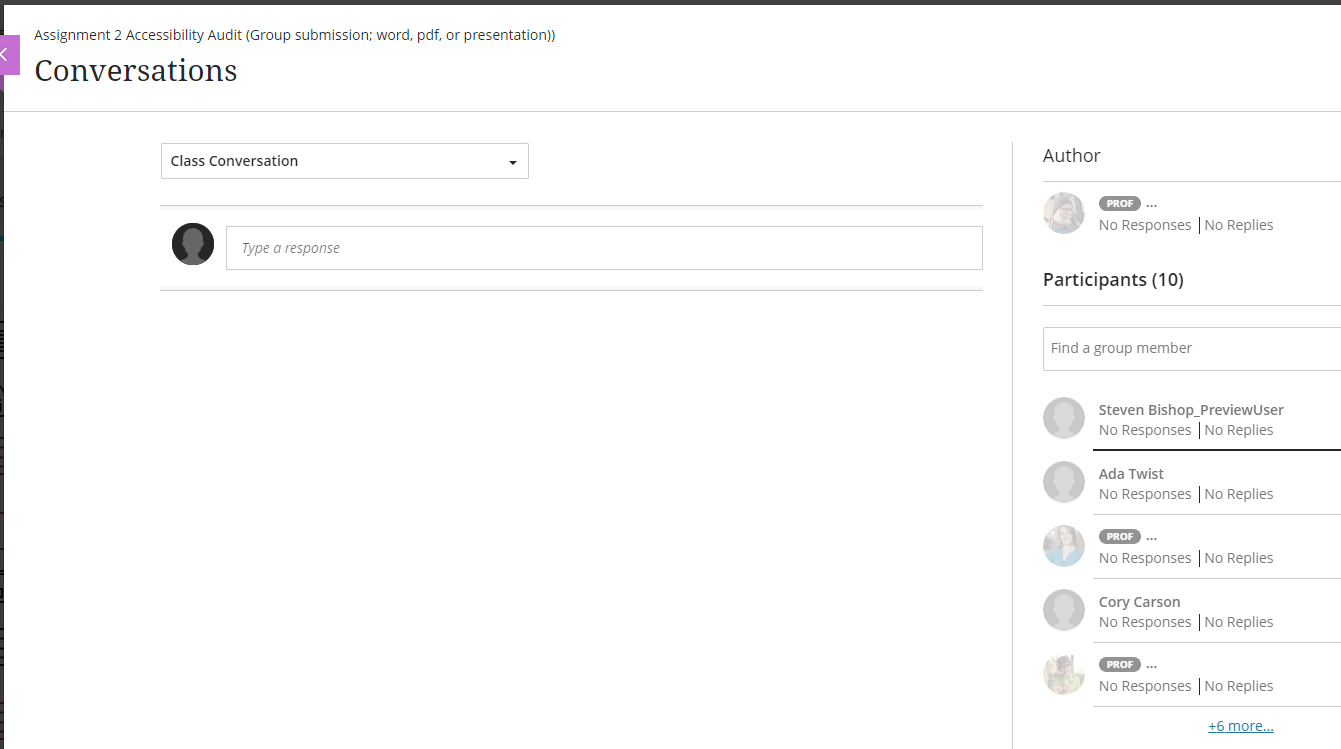Viewport: 1341px width, 749px height.
Task: Focus the Find a group member search box
Action: pos(1190,348)
